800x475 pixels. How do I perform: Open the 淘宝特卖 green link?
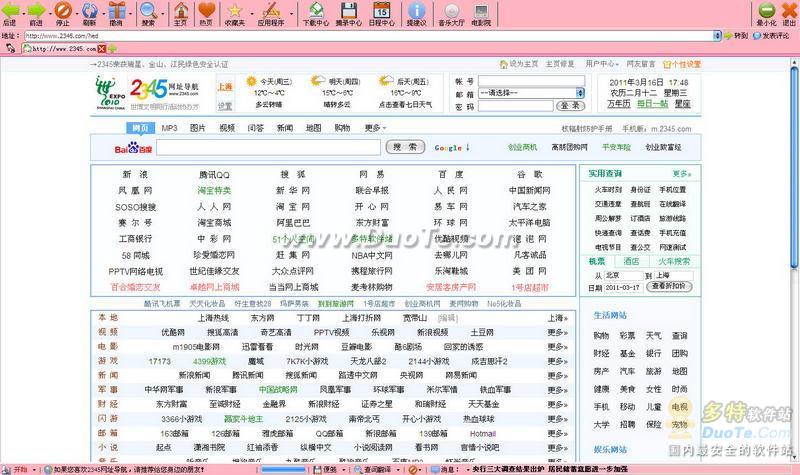click(214, 191)
